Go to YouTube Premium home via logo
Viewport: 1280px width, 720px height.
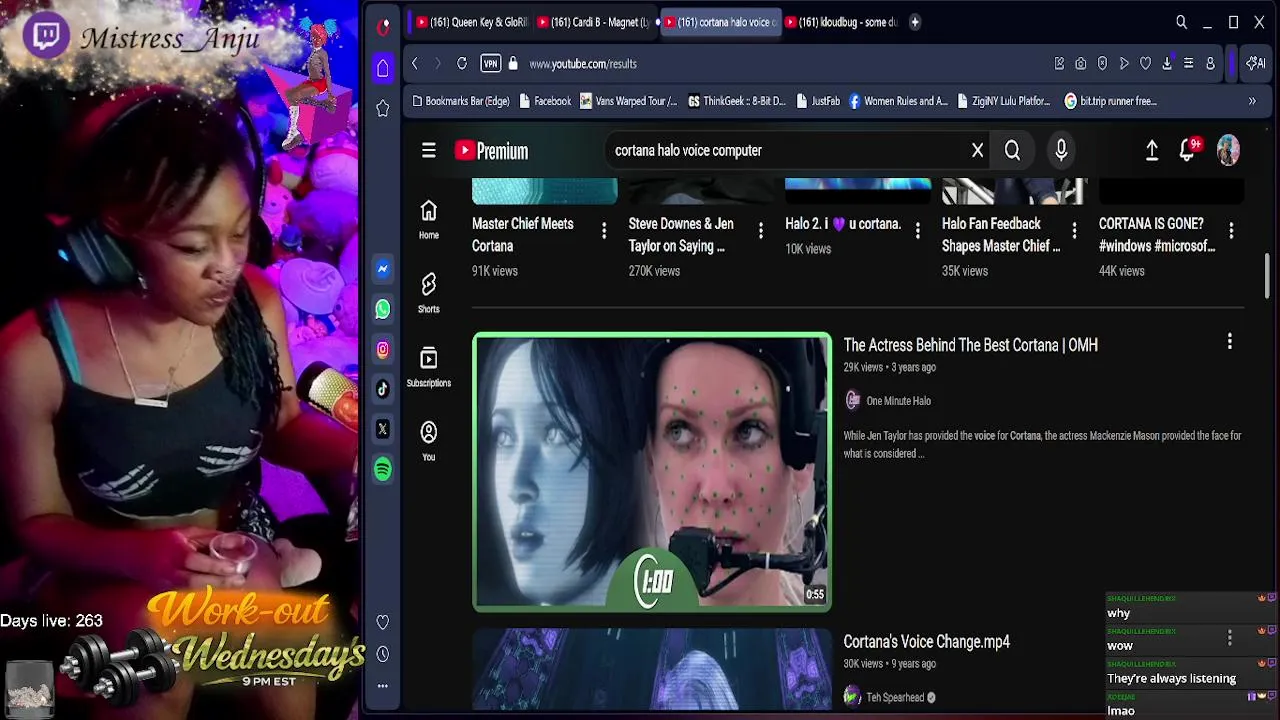point(491,151)
